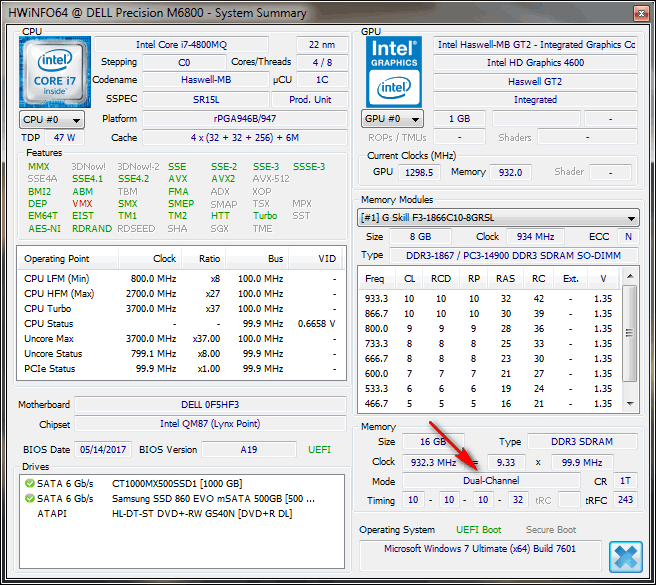
Task: Click the Clock column header in CPU table
Action: [150, 259]
